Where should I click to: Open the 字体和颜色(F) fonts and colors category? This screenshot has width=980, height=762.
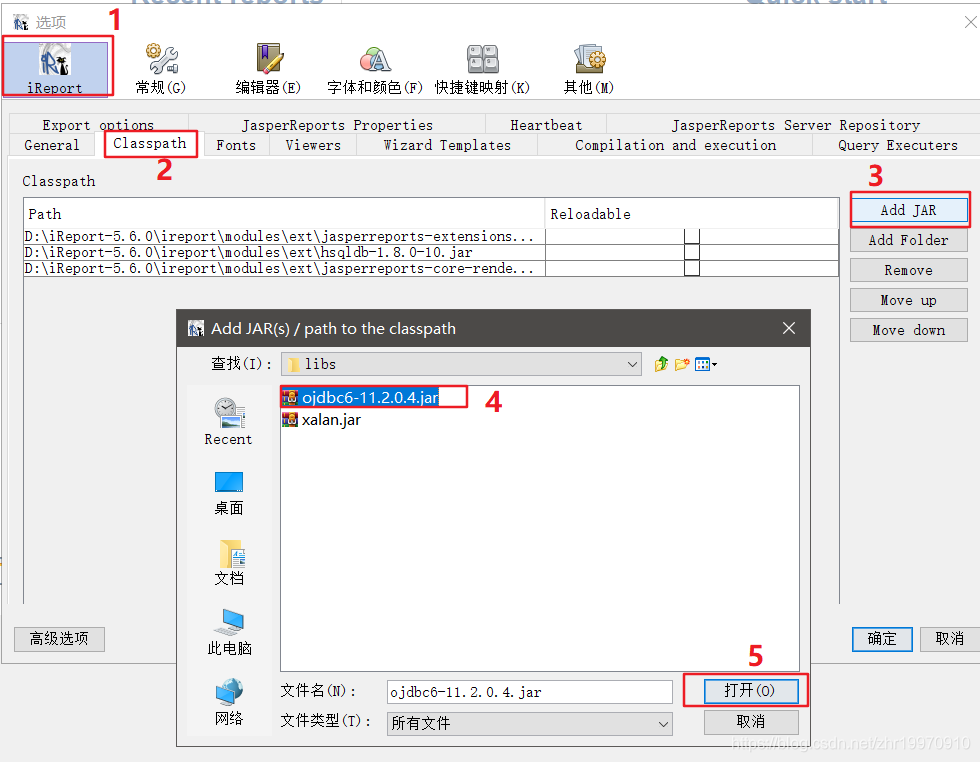click(375, 69)
